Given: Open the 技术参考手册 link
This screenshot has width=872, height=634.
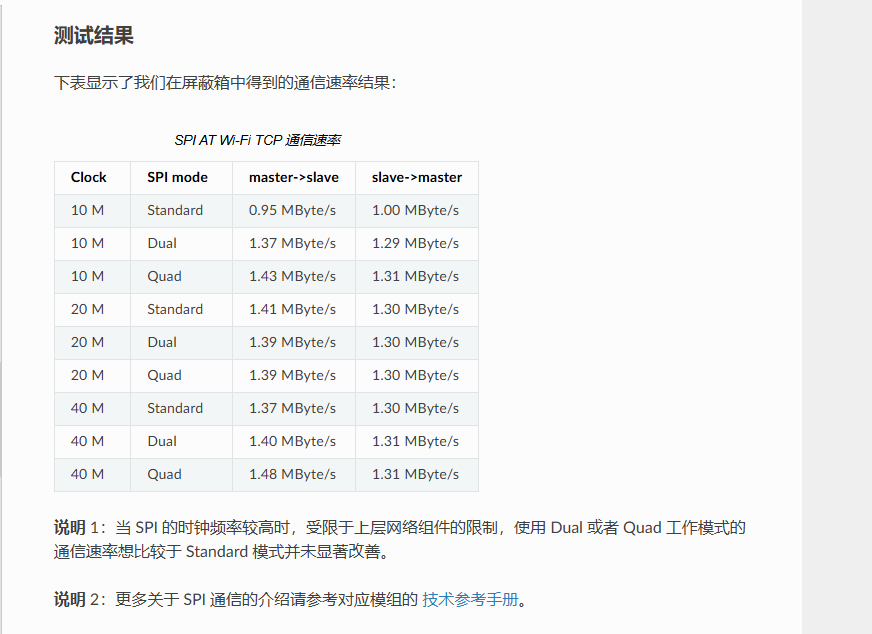Looking at the screenshot, I should point(470,600).
